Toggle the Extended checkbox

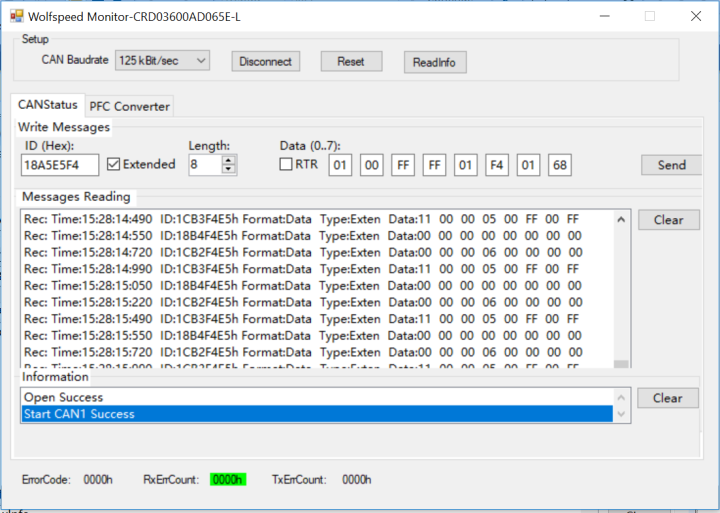point(114,165)
